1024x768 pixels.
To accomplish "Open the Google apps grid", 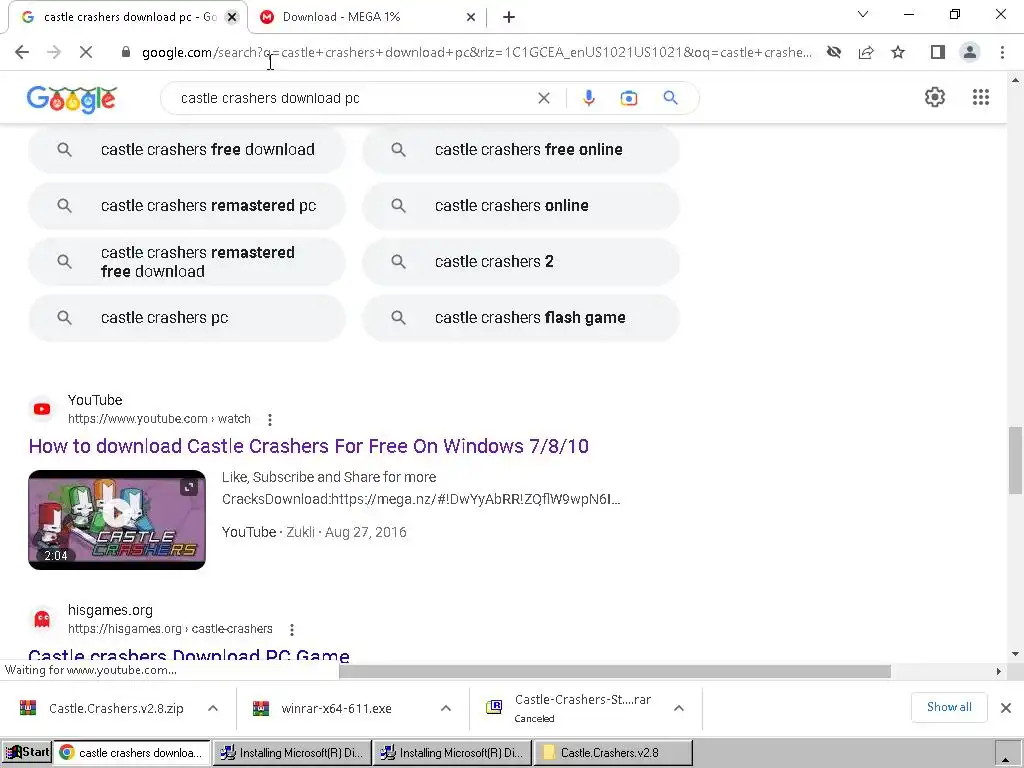I will (x=980, y=97).
